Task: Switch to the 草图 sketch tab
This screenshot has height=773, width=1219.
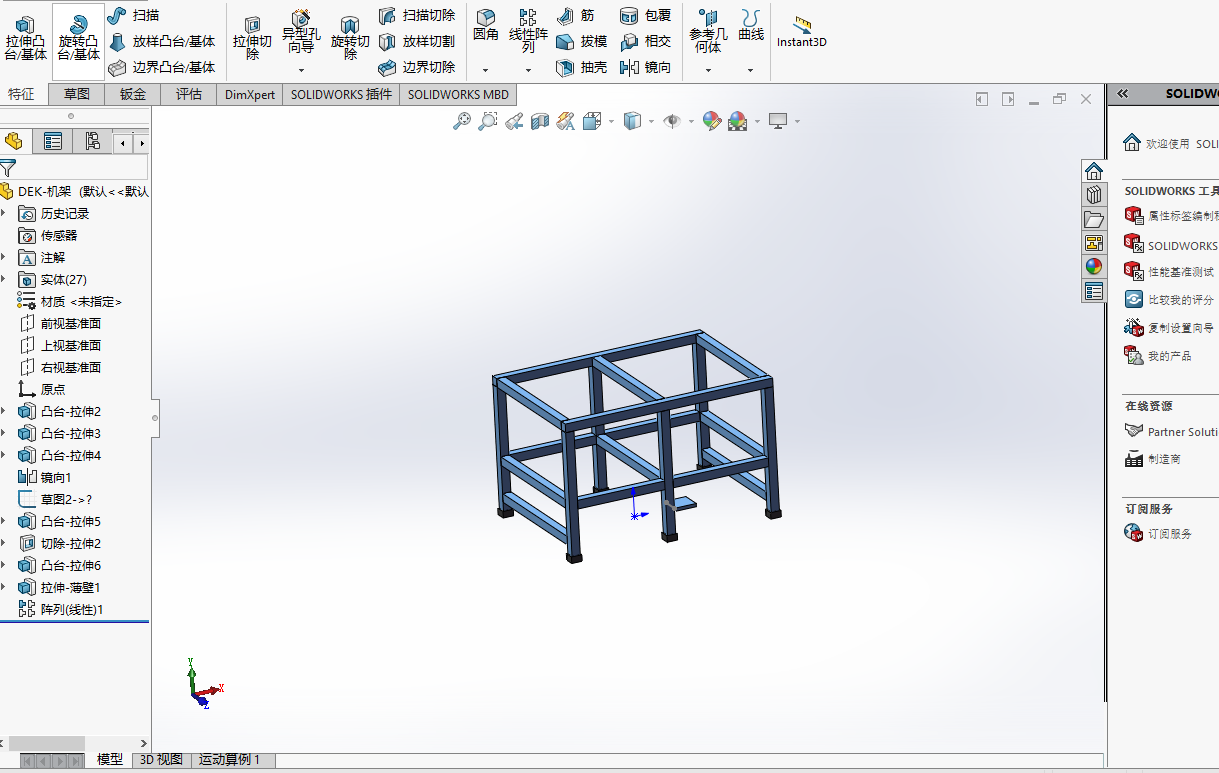Action: [x=77, y=94]
